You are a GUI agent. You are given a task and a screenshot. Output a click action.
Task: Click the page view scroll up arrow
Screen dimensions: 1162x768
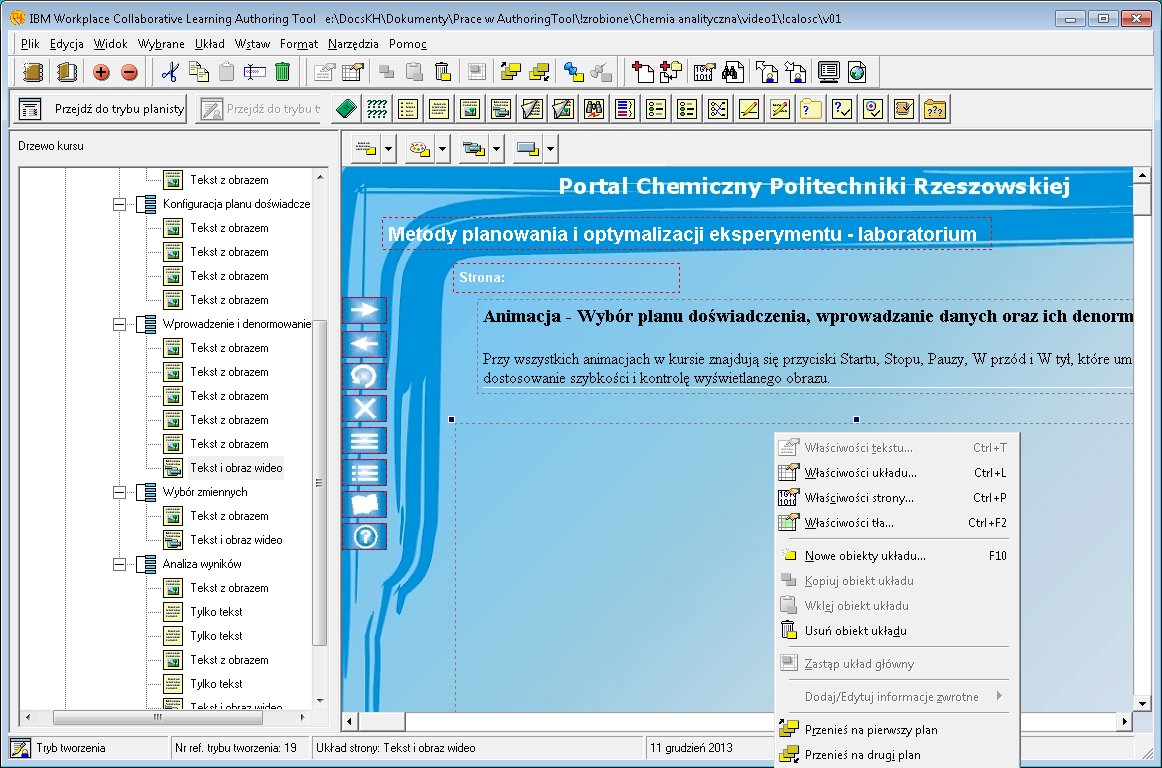[x=1142, y=176]
